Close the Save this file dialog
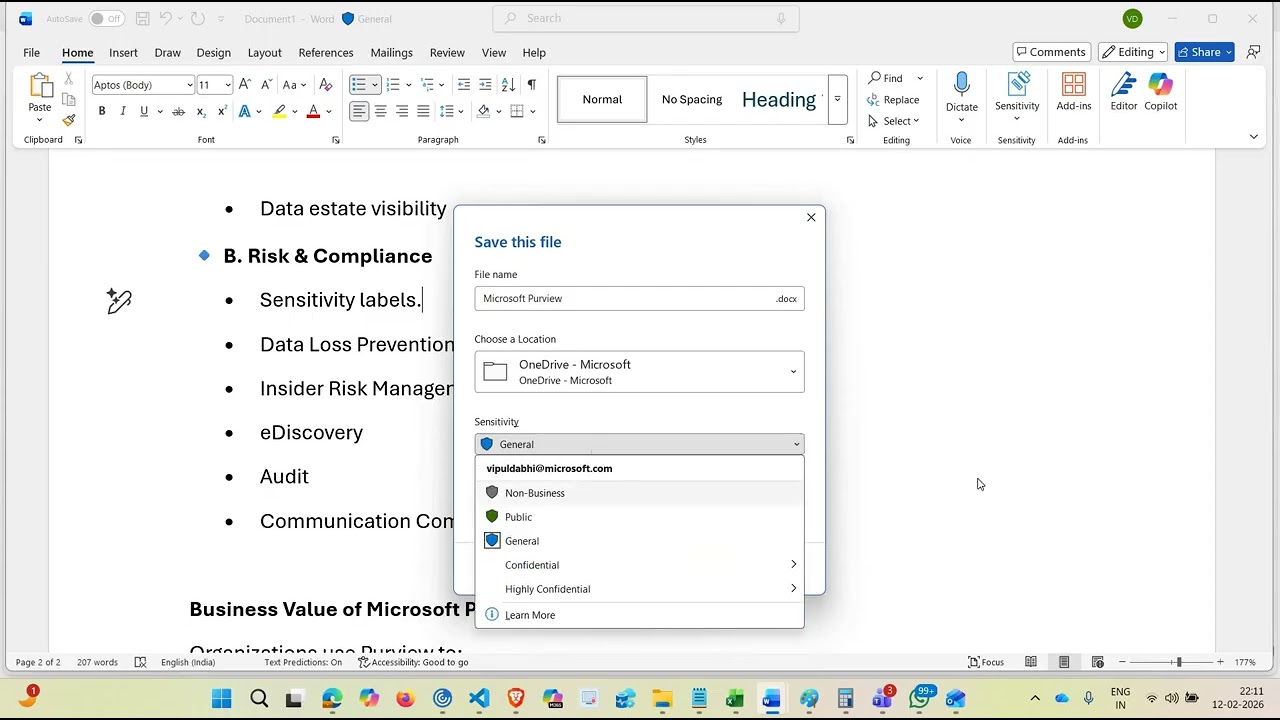The height and width of the screenshot is (720, 1280). pos(811,217)
